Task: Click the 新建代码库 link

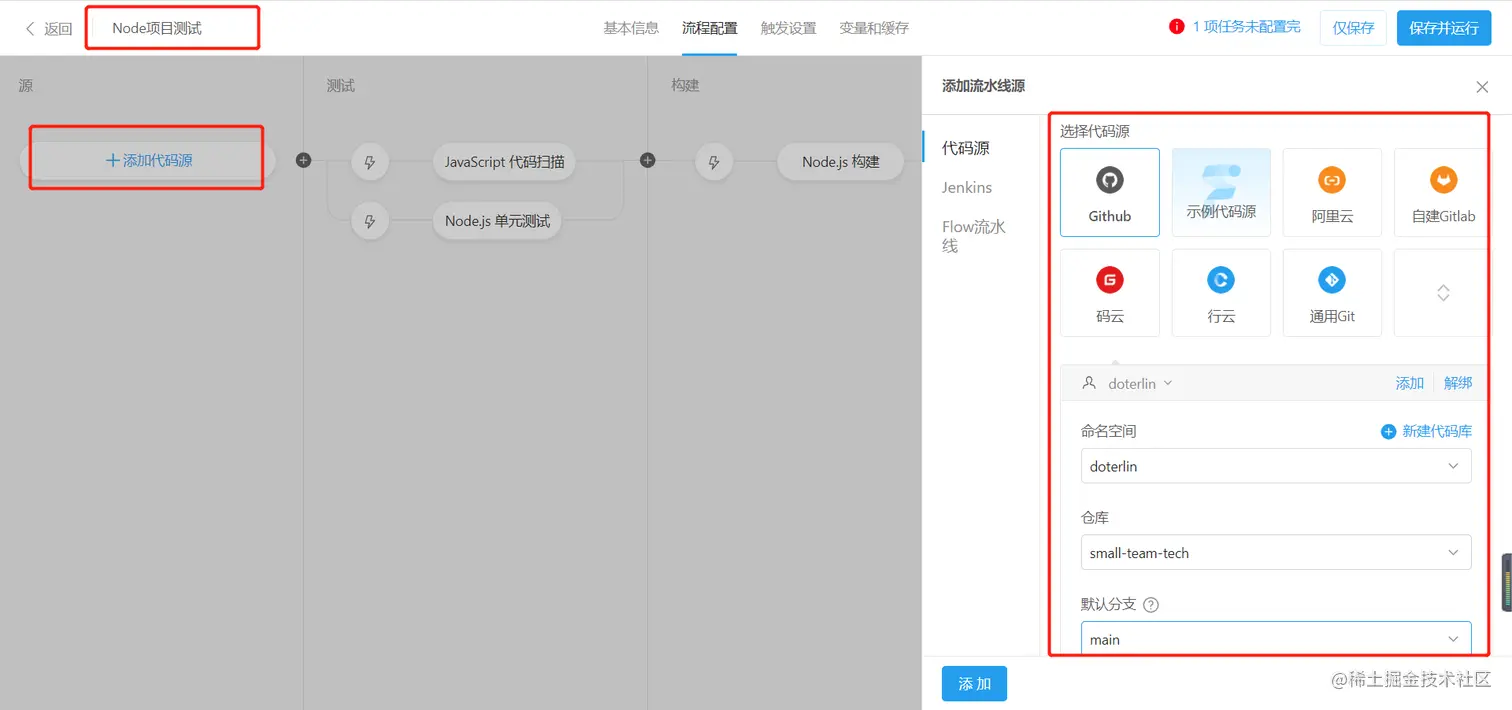Action: point(1437,432)
